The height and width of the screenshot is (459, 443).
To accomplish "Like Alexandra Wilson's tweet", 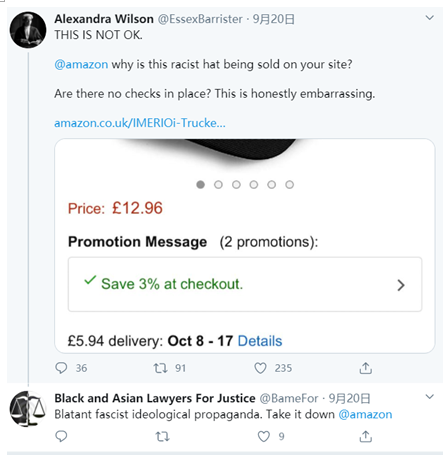I will (x=260, y=368).
